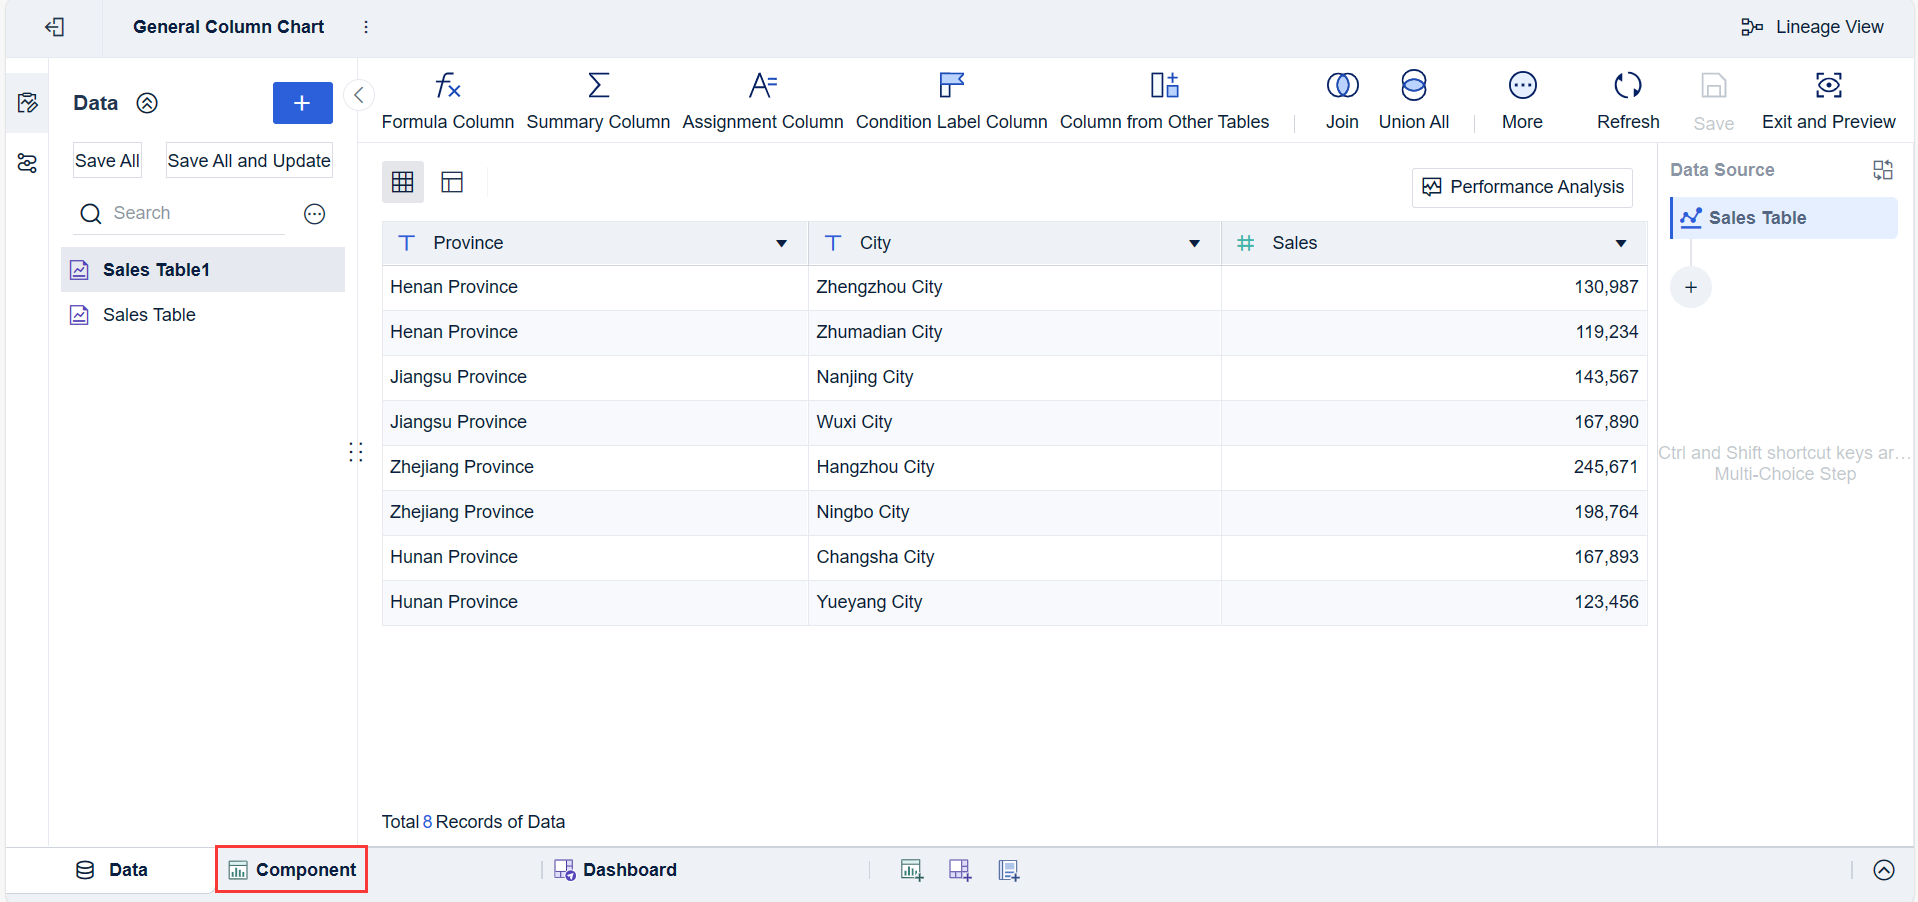This screenshot has height=902, width=1918.
Task: Switch to the Component tab
Action: (292, 870)
